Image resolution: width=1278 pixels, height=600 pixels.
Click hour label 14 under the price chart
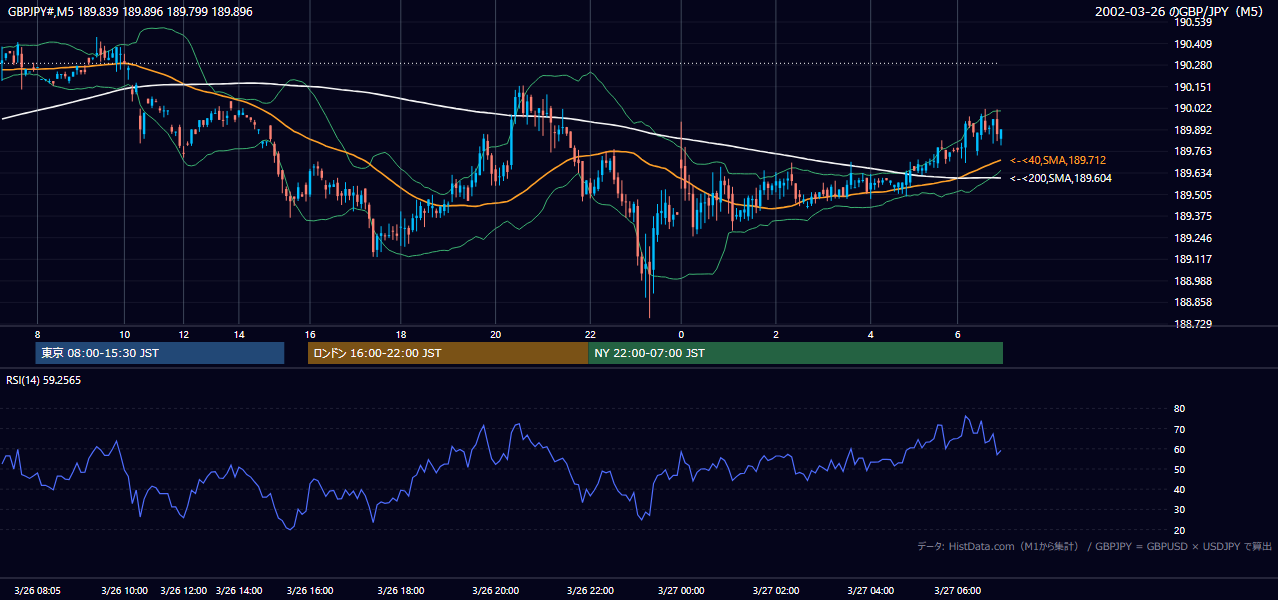(240, 335)
